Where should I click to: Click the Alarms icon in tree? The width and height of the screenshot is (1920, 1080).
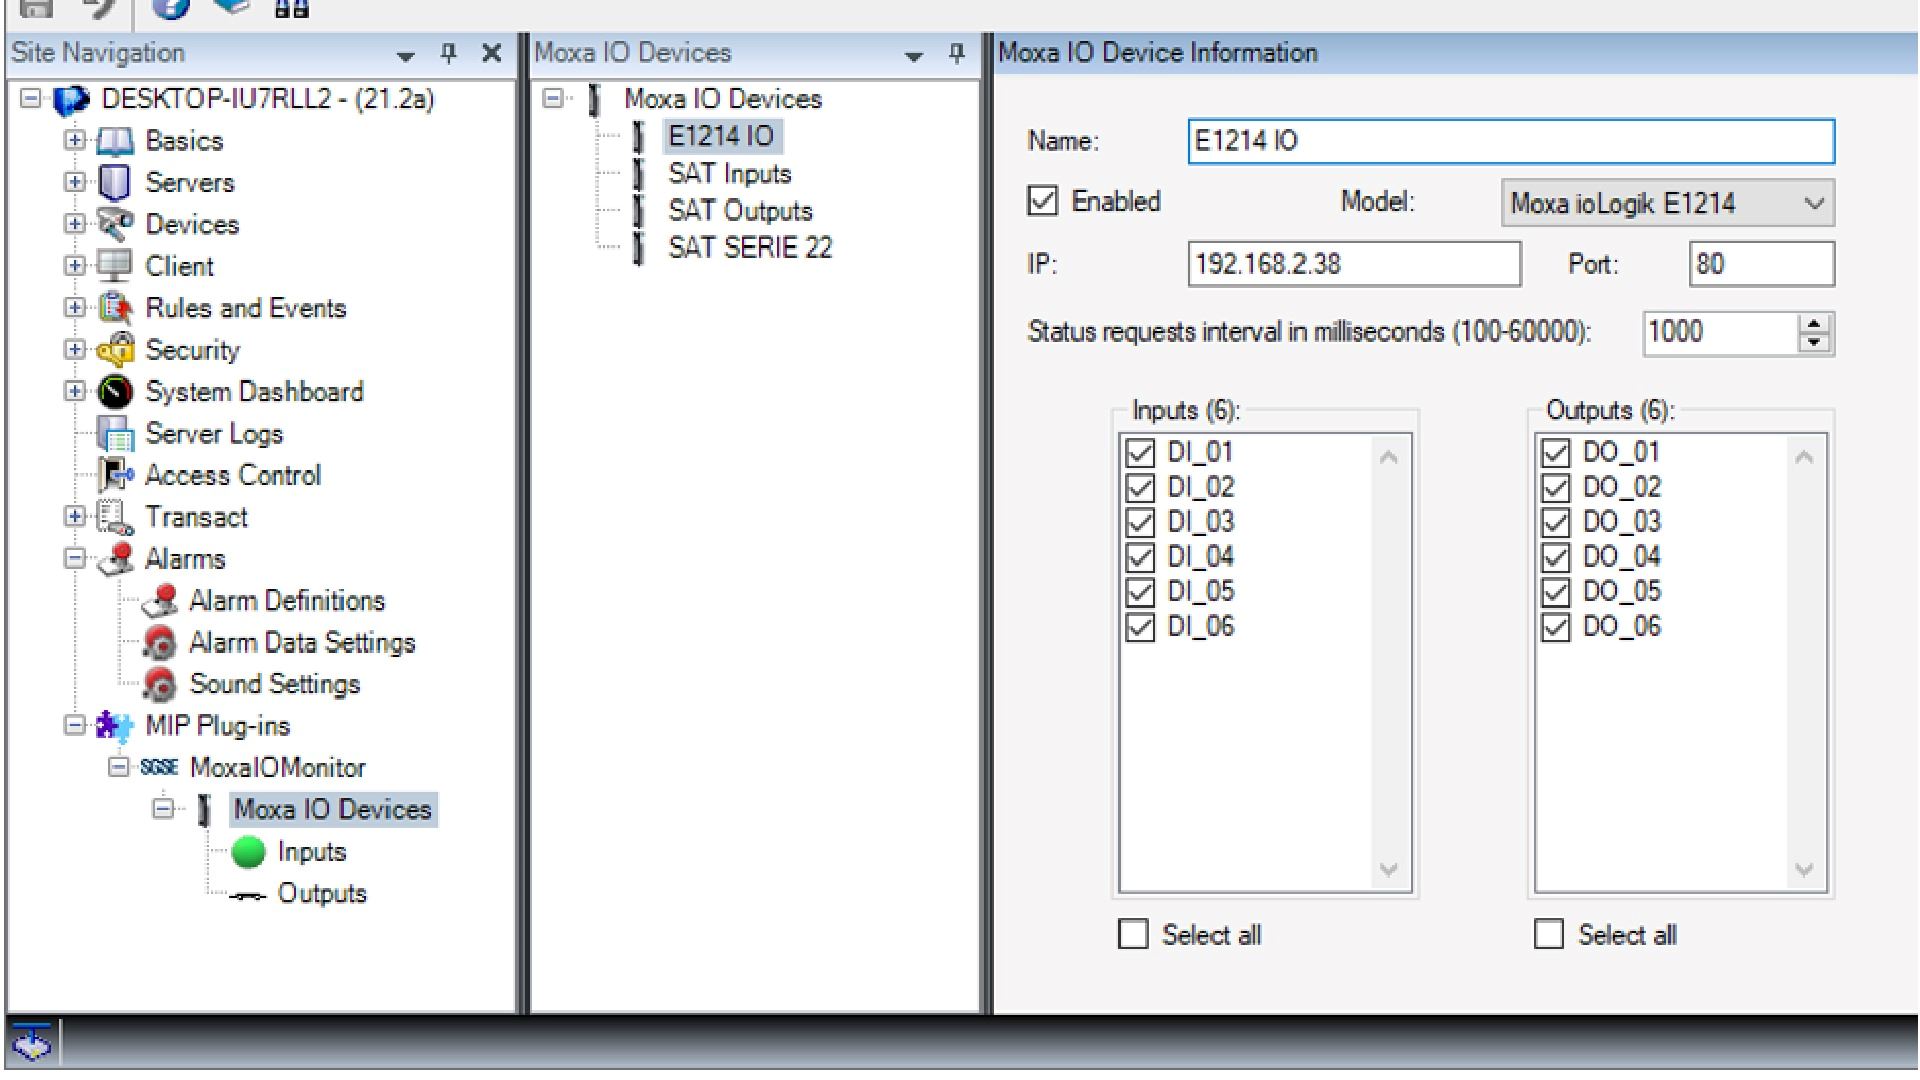pos(115,559)
